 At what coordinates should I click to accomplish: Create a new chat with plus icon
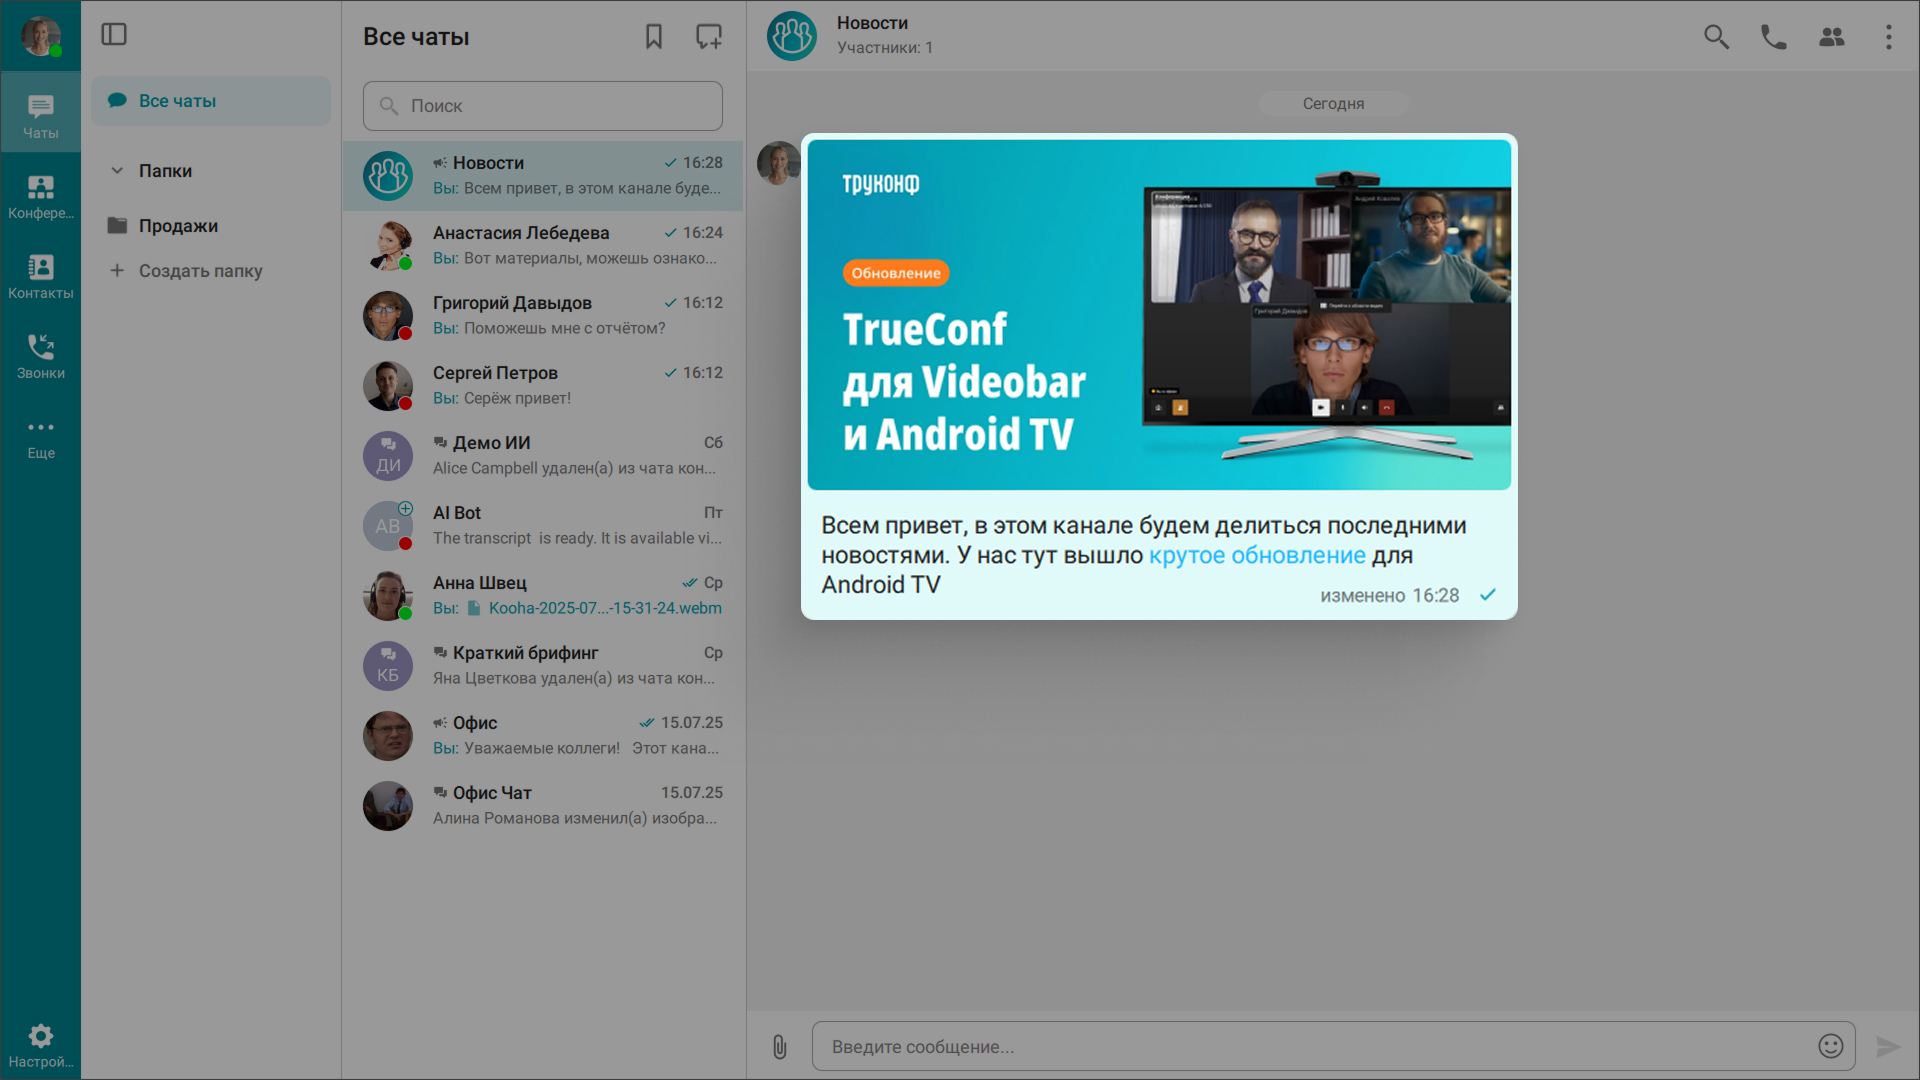tap(709, 37)
